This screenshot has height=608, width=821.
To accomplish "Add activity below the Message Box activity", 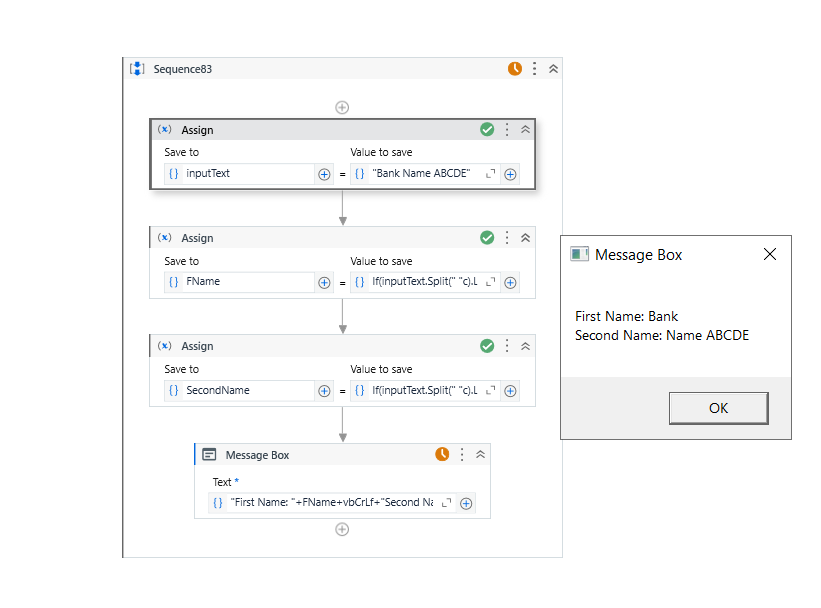I will (x=342, y=529).
